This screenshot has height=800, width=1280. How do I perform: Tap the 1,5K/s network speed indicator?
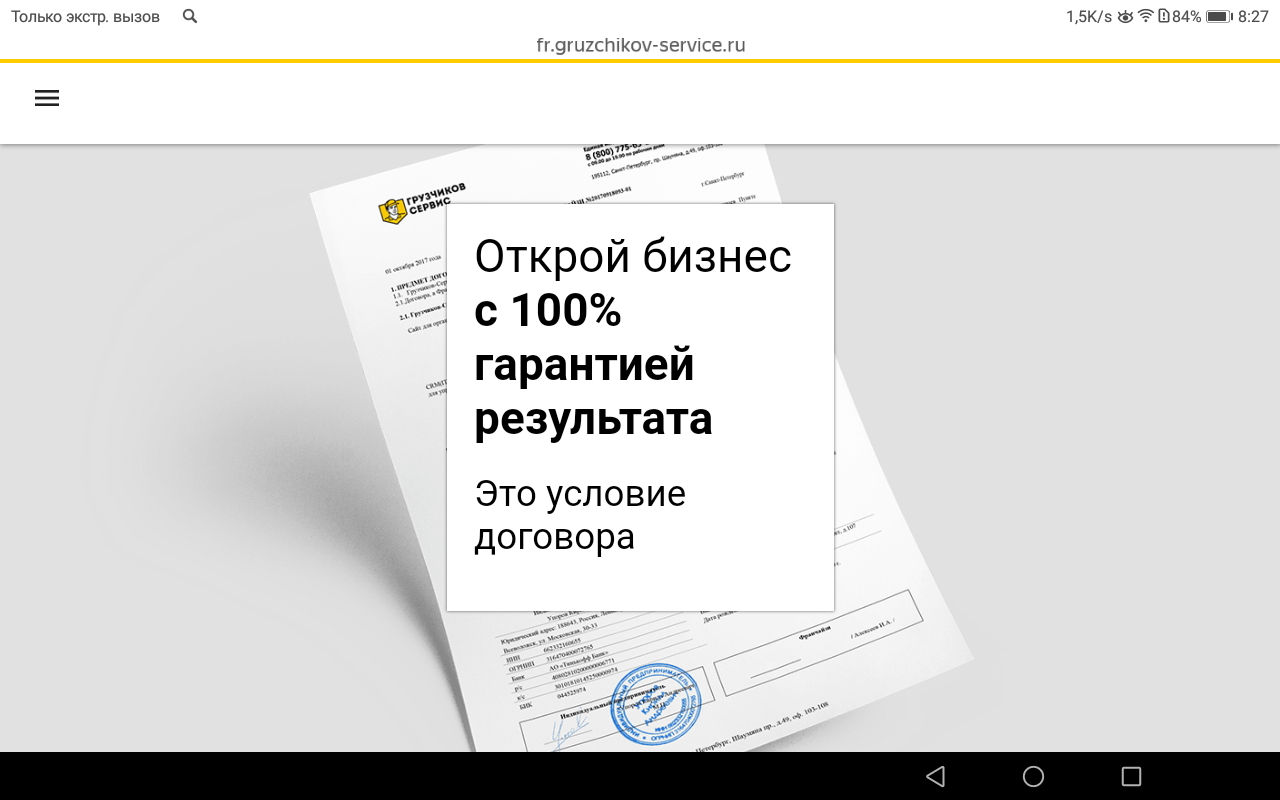1089,16
